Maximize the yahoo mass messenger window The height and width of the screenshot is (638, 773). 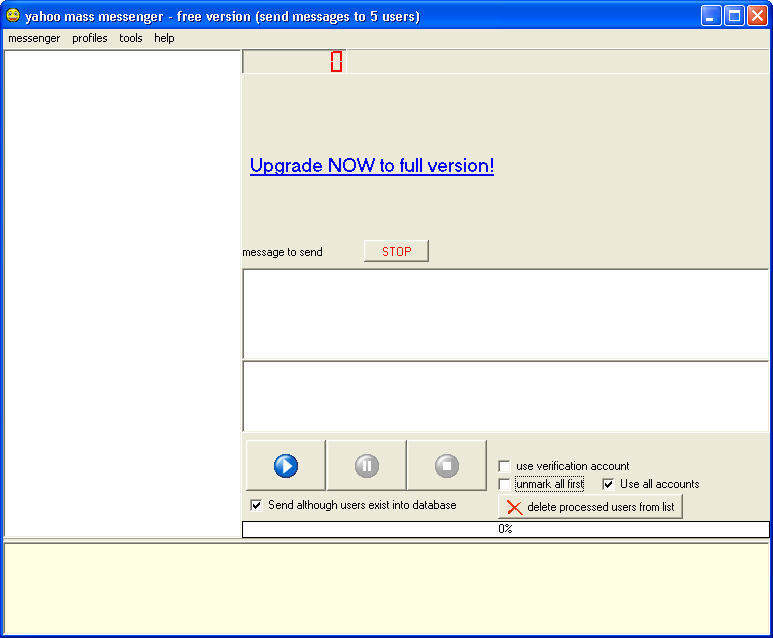point(734,16)
